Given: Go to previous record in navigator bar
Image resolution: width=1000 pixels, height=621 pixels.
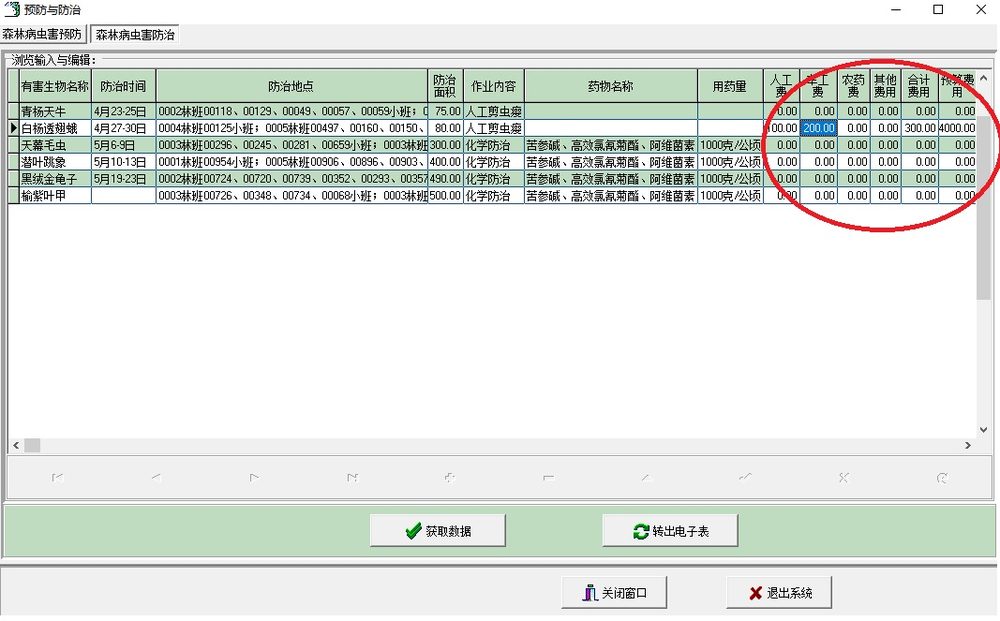Looking at the screenshot, I should 156,478.
